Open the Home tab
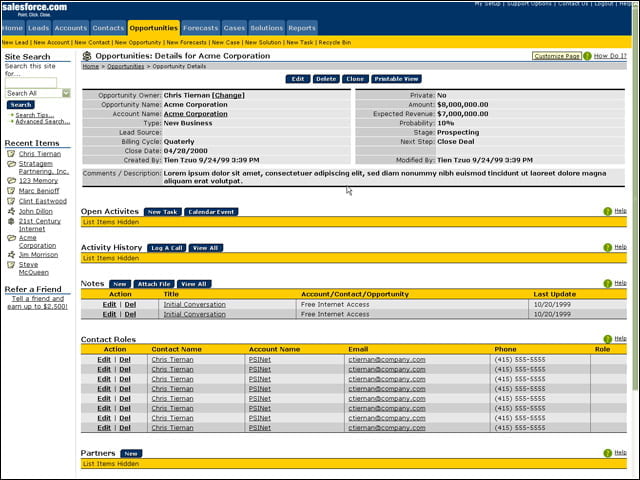 (13, 28)
